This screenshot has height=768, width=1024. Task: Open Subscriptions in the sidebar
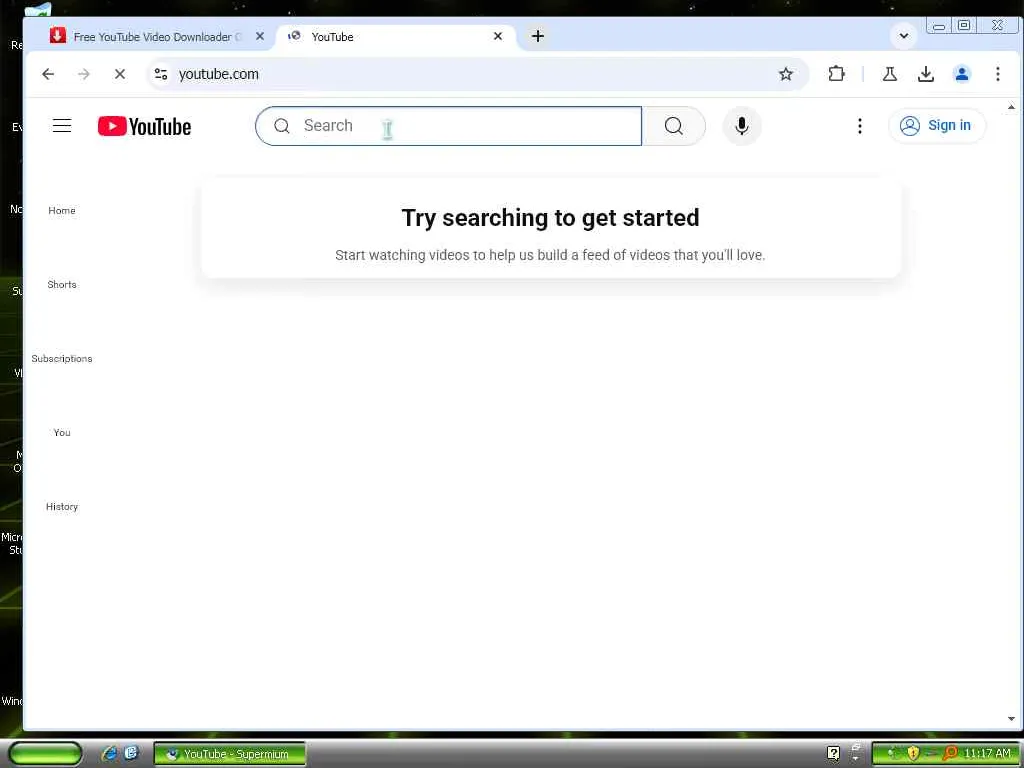62,359
